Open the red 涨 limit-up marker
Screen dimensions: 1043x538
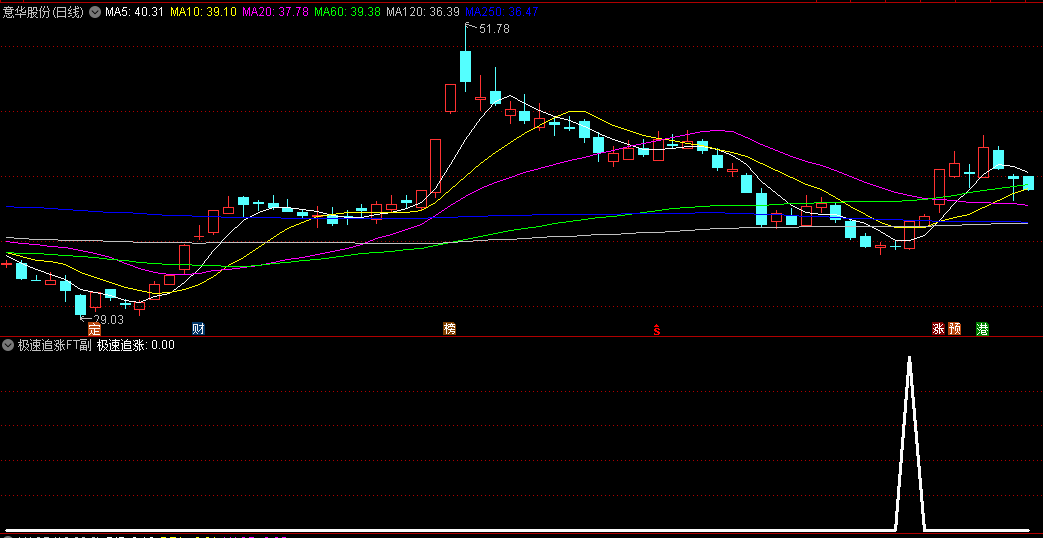pyautogui.click(x=938, y=329)
